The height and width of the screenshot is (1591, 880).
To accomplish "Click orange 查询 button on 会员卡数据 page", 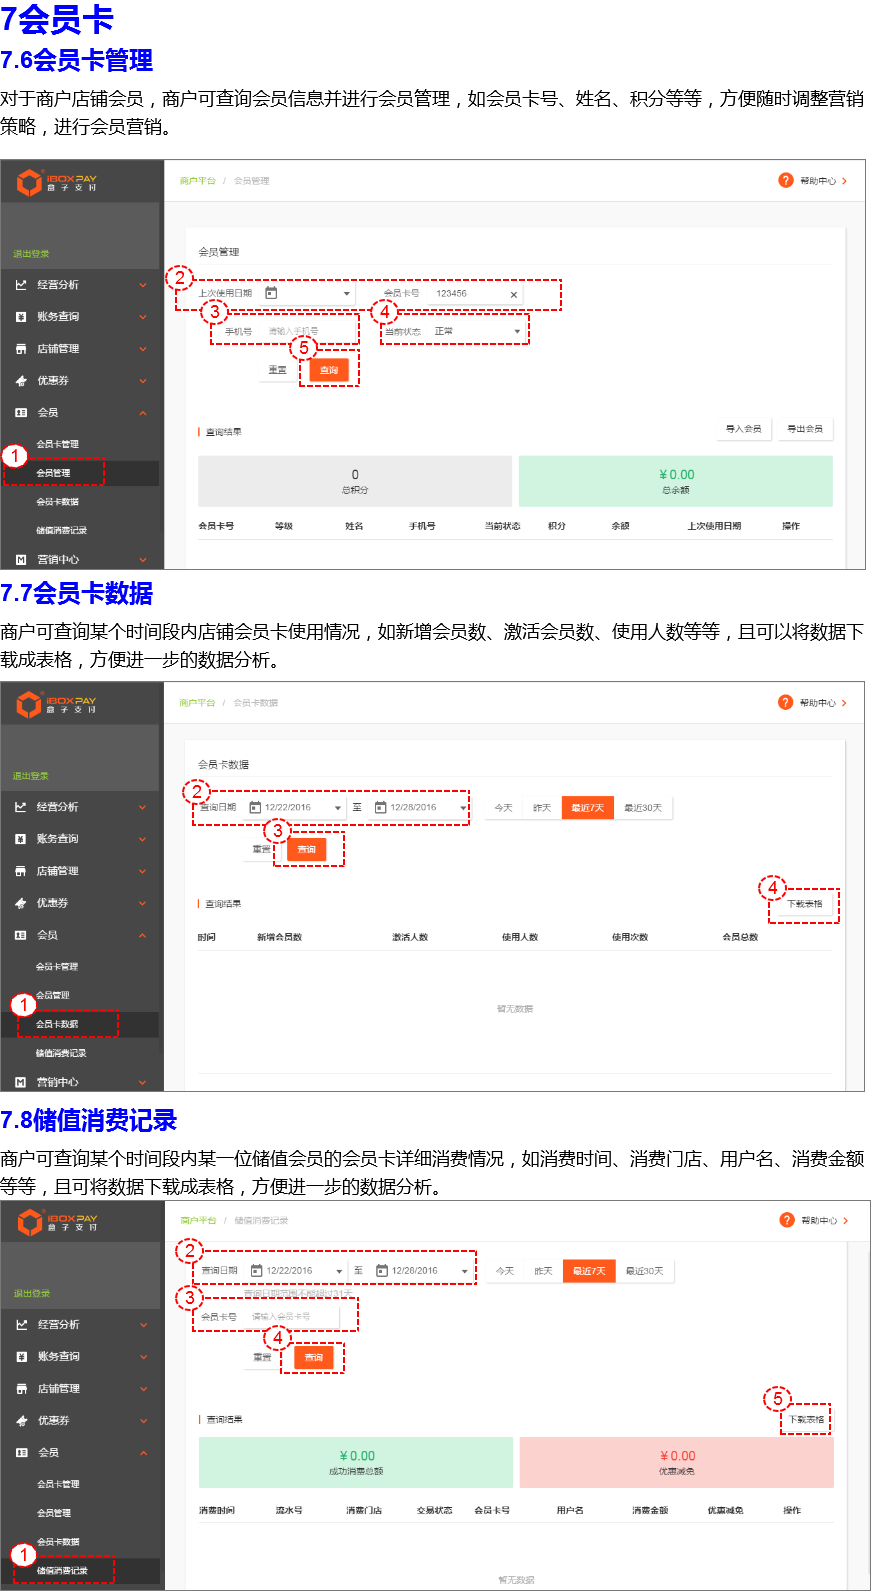I will point(307,849).
